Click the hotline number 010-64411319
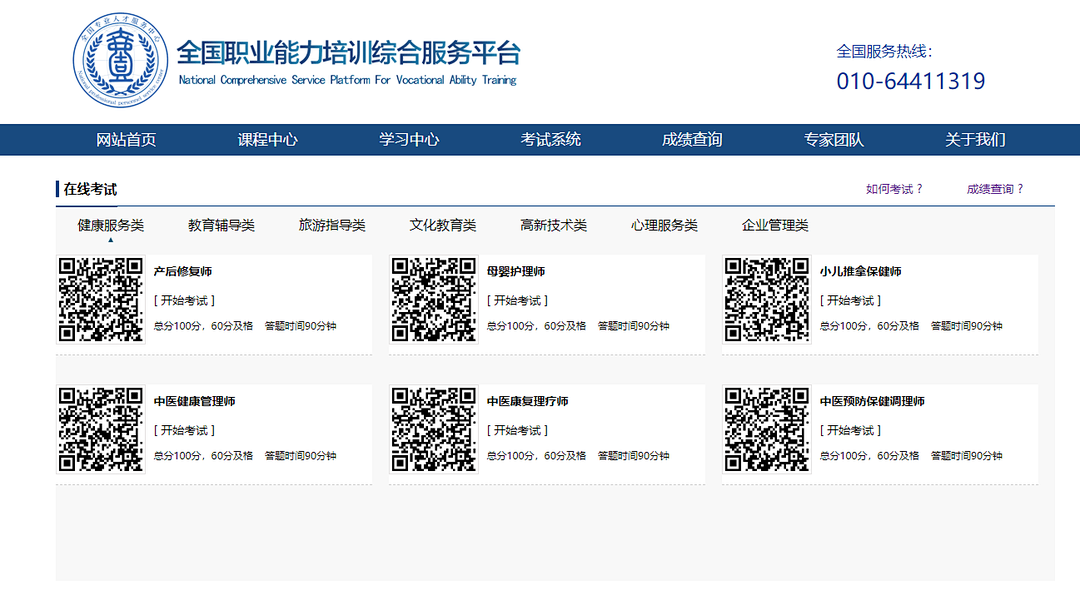 tap(911, 81)
